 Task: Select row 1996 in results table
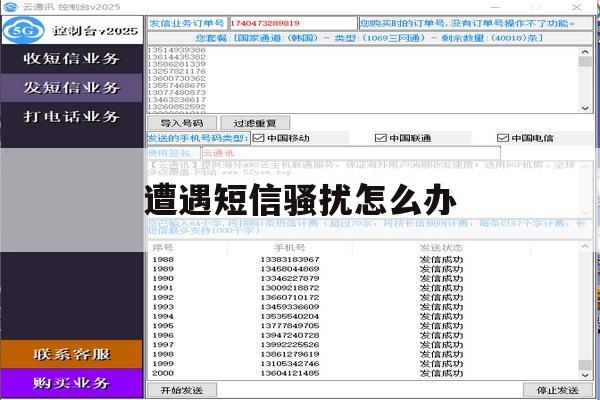[x=364, y=335]
